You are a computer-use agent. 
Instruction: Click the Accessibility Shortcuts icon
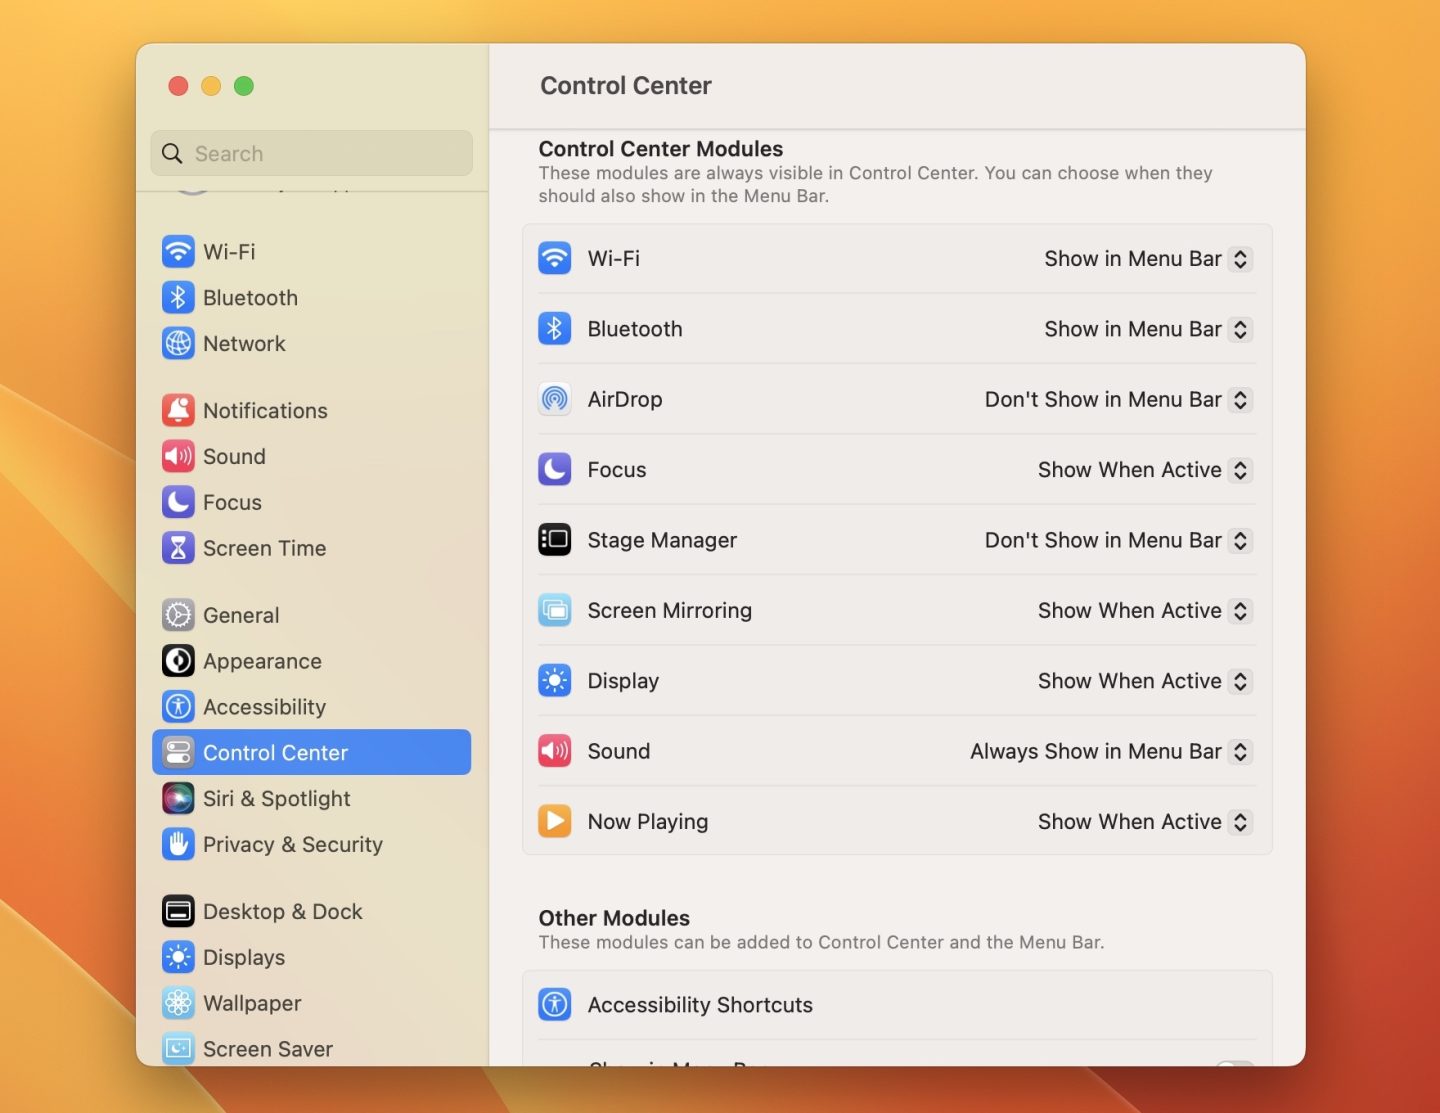pyautogui.click(x=555, y=1005)
